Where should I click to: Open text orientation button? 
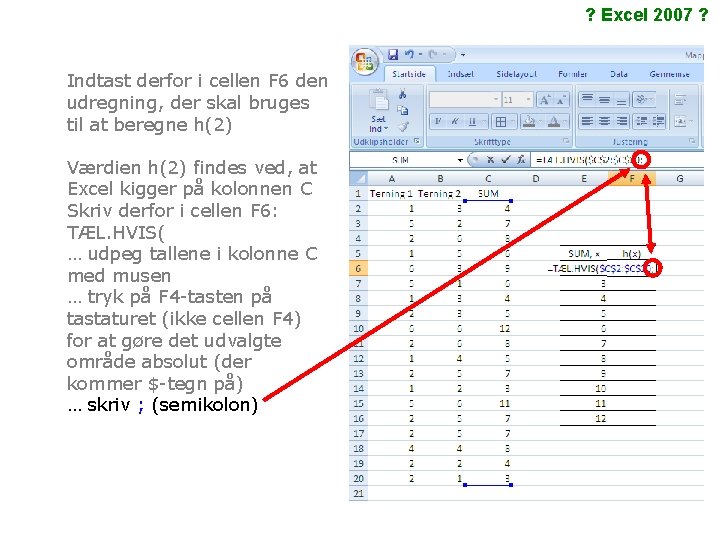[643, 99]
